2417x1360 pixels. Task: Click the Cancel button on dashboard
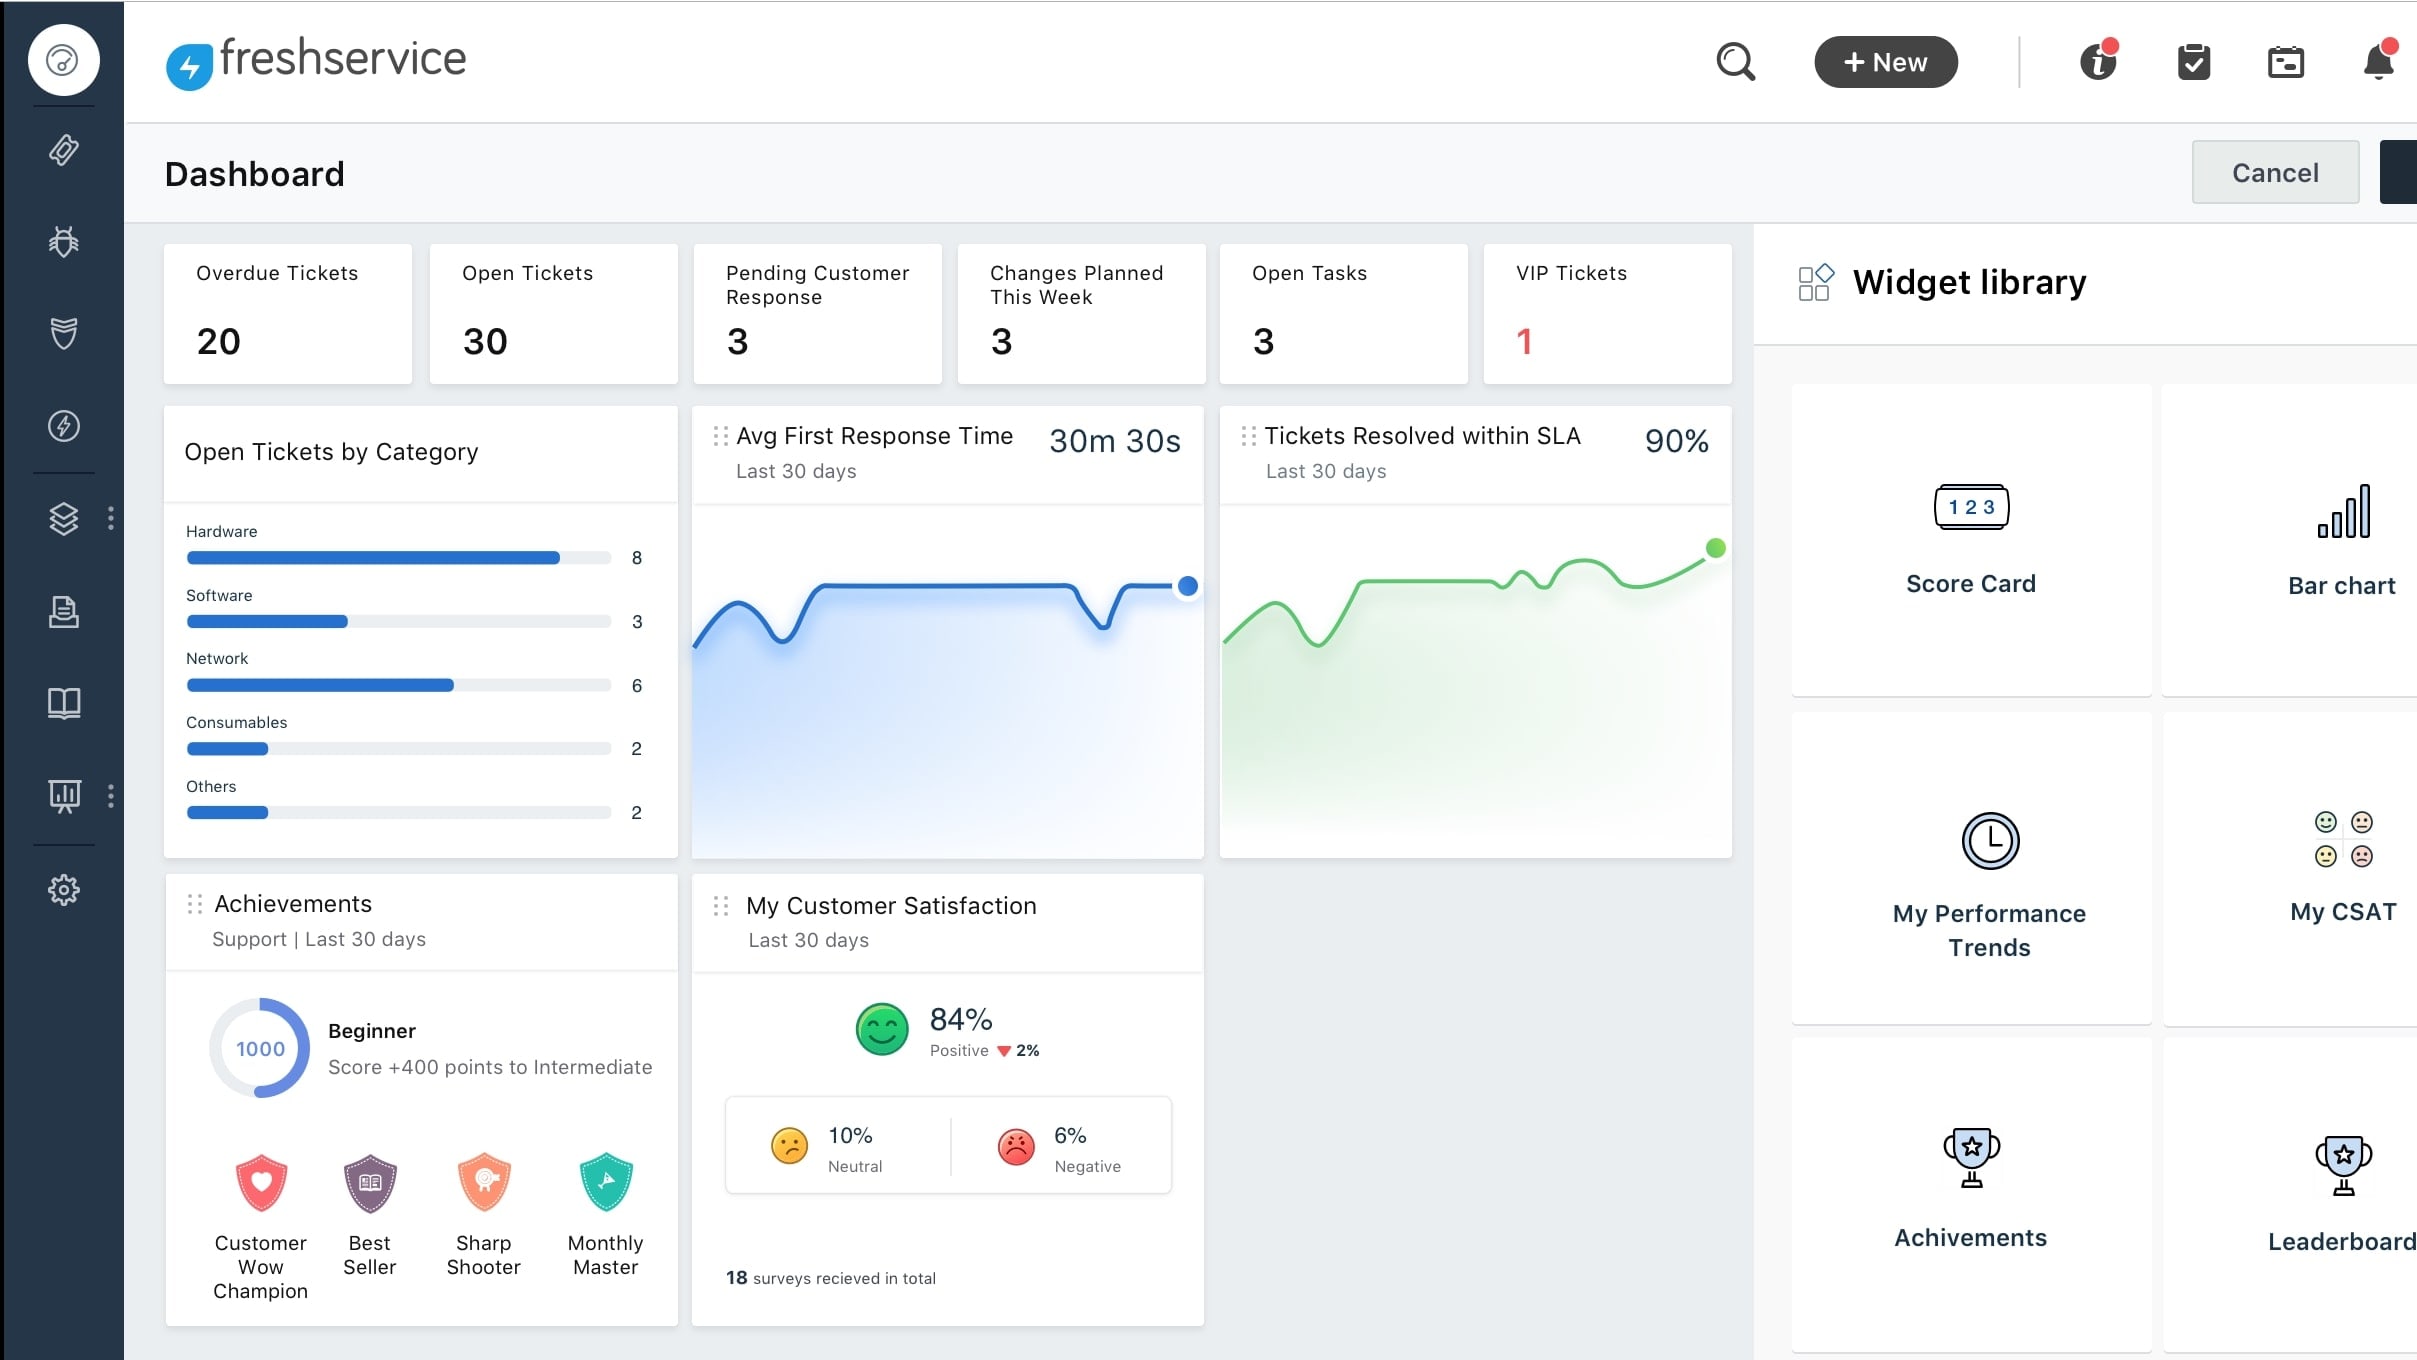2274,173
